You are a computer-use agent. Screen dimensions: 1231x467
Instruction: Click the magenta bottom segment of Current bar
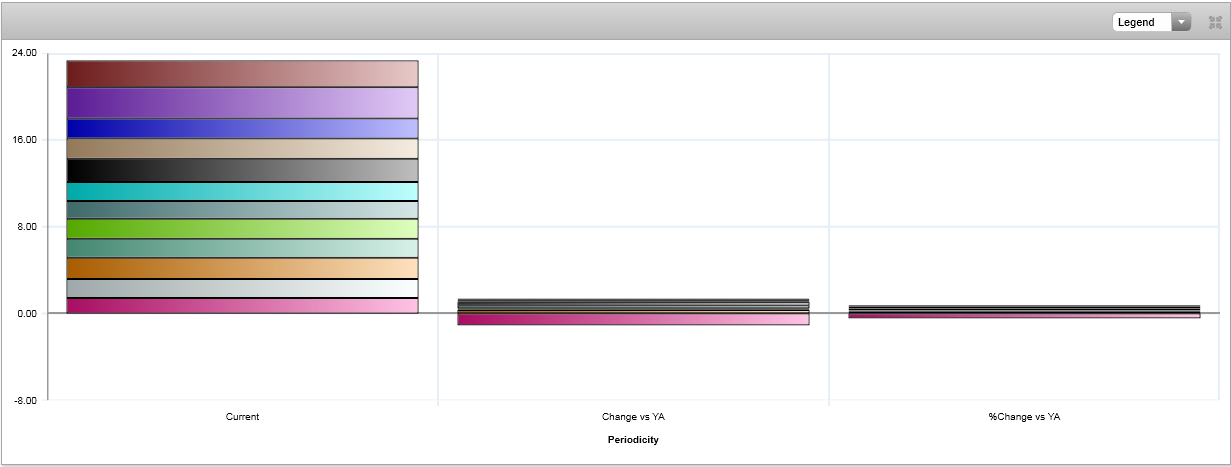[242, 306]
